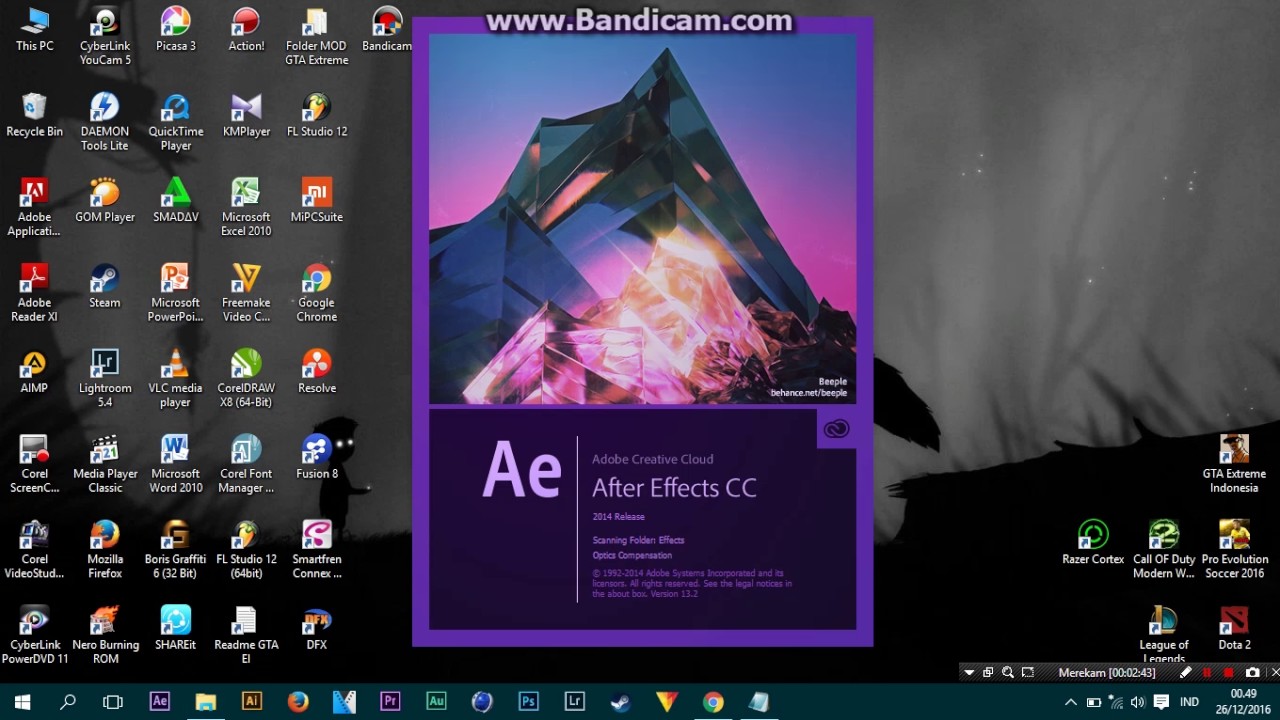Launch FL Studio 12 (64bit) shortcut
The width and height of the screenshot is (1280, 720).
246,550
